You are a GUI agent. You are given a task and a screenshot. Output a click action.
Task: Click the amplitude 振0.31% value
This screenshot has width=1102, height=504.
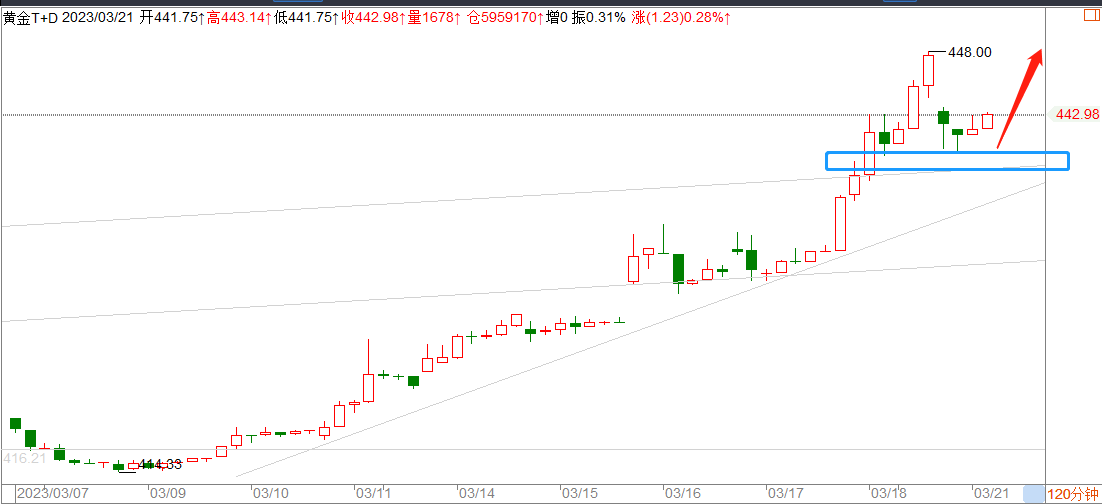click(x=598, y=18)
